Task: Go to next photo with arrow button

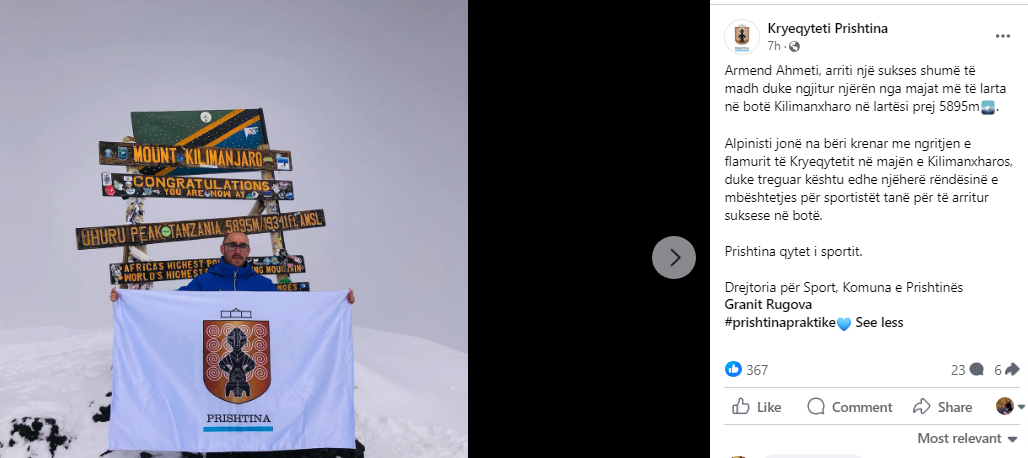Action: (x=673, y=258)
